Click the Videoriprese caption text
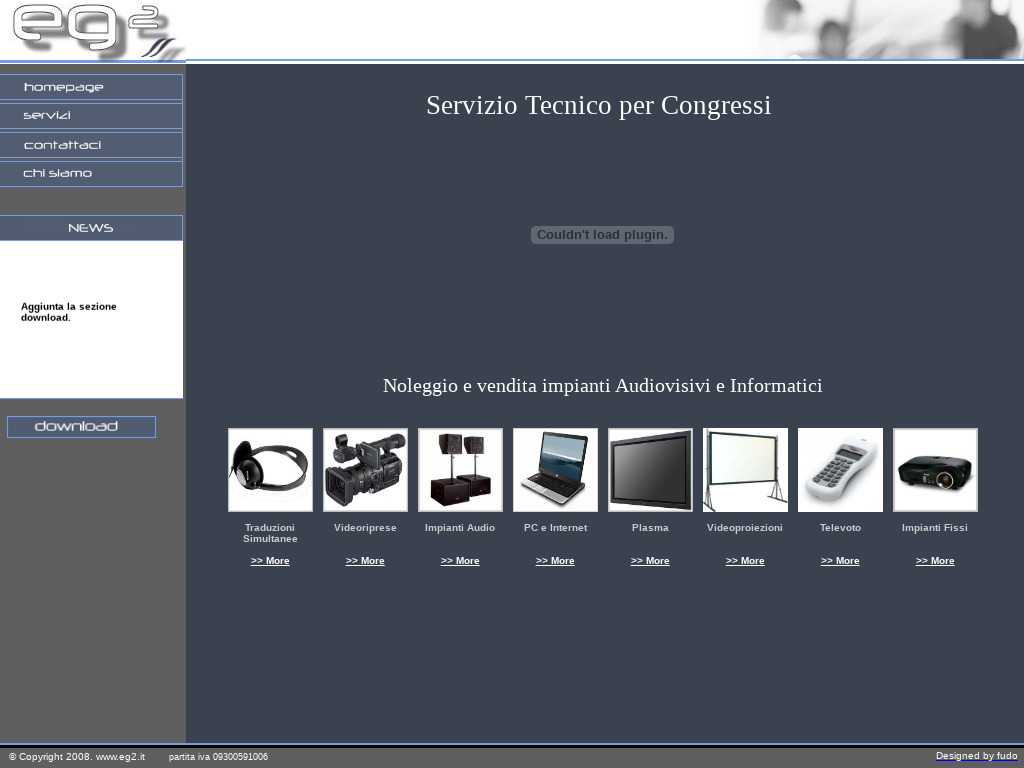 pos(365,528)
